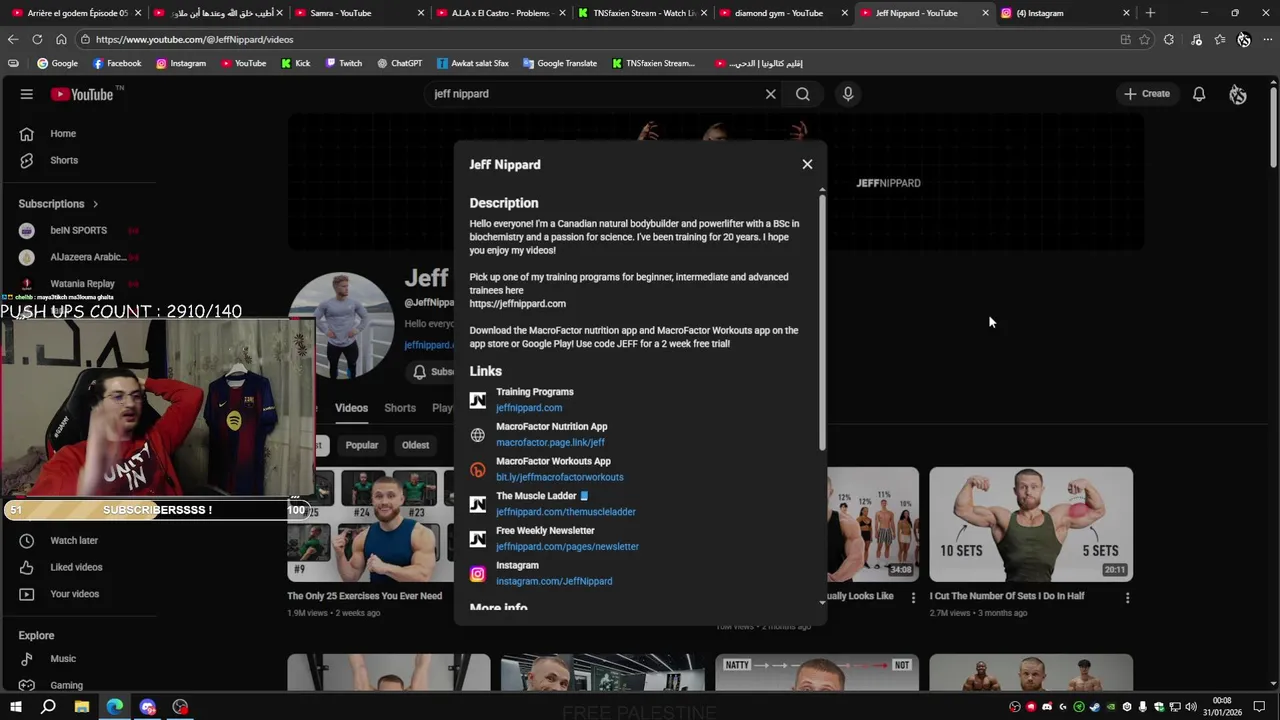Add page to favorites star
The height and width of the screenshot is (720, 1280).
pos(1144,39)
